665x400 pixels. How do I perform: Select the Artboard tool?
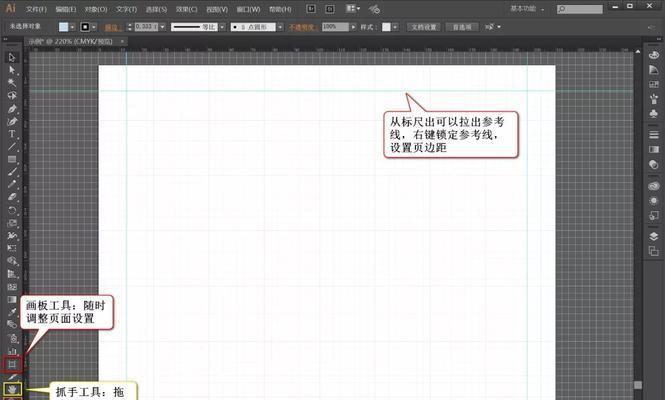[12, 364]
